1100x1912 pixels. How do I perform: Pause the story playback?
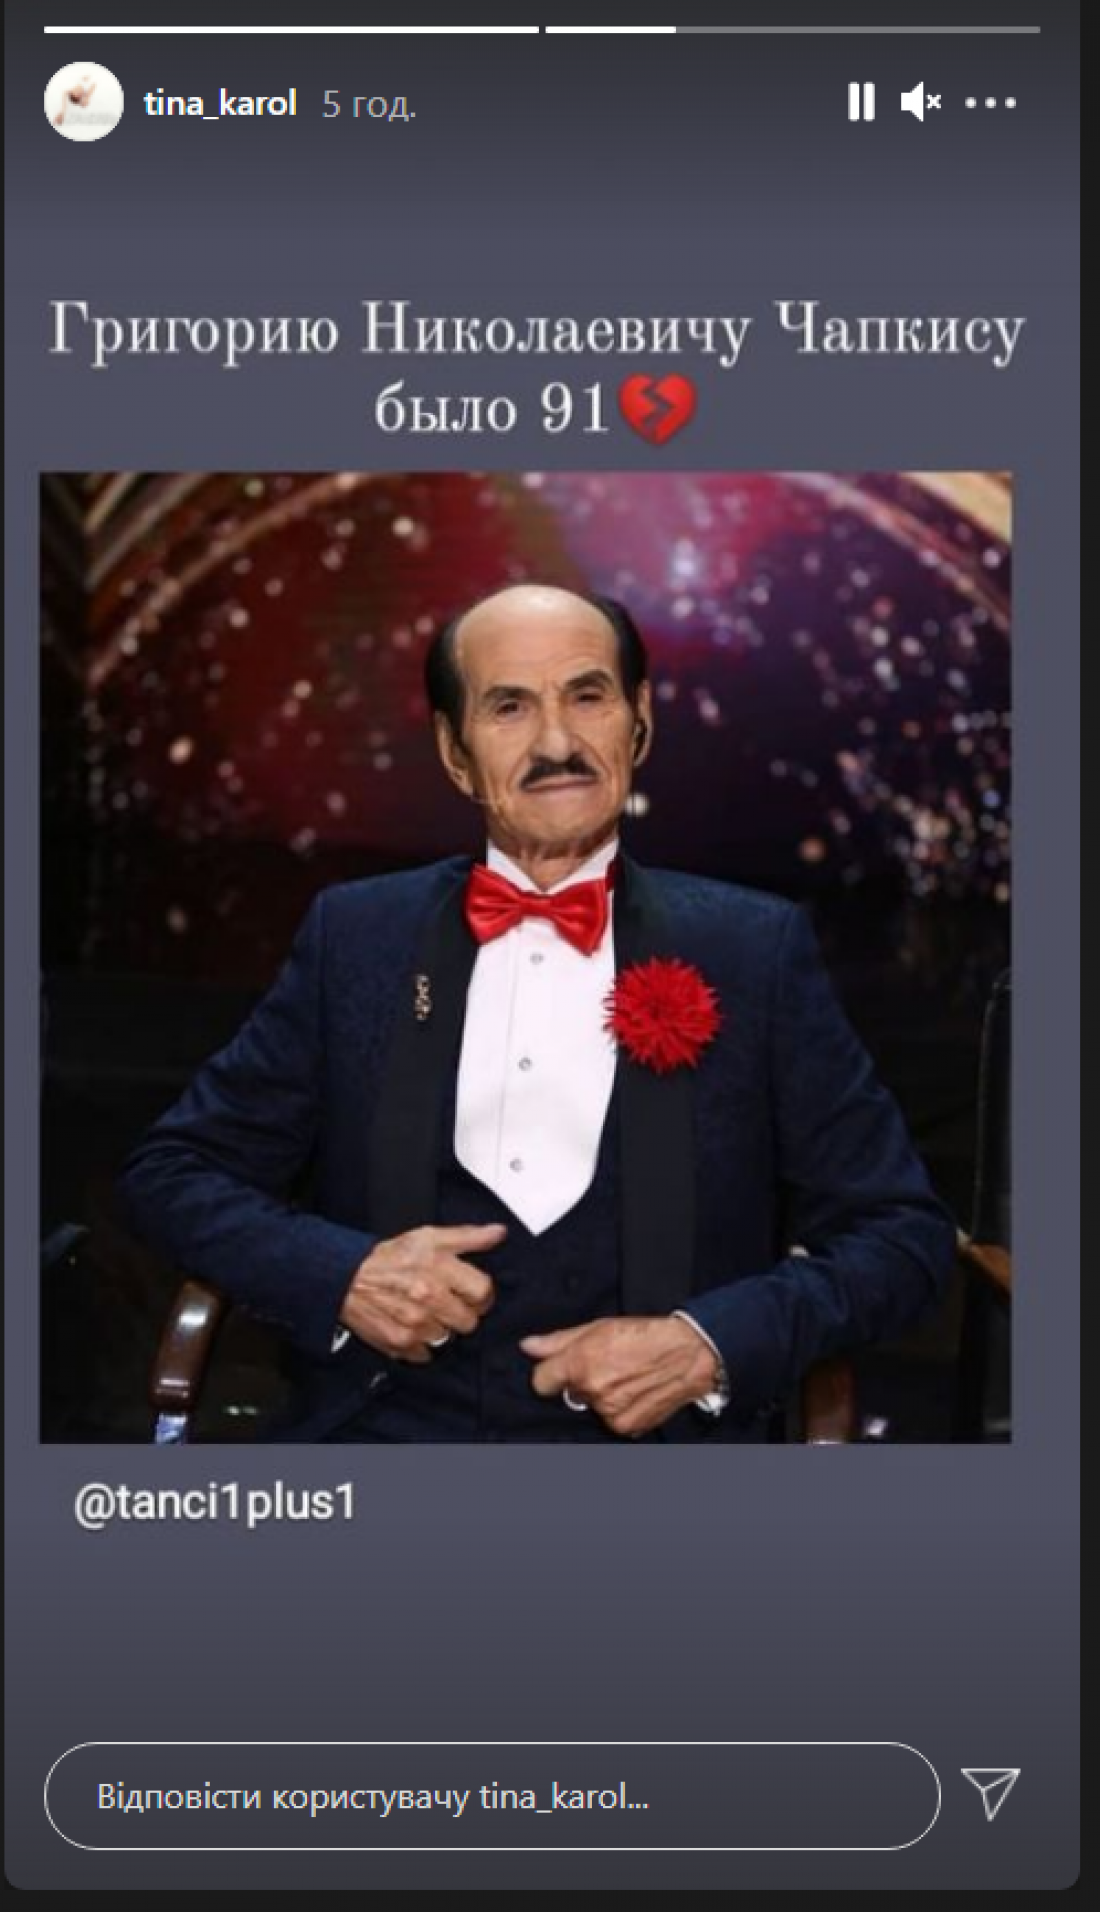click(861, 102)
